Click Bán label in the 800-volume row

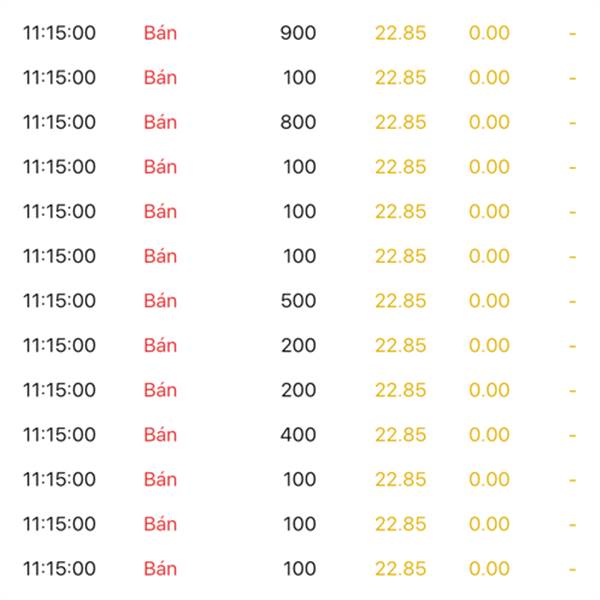(x=160, y=122)
